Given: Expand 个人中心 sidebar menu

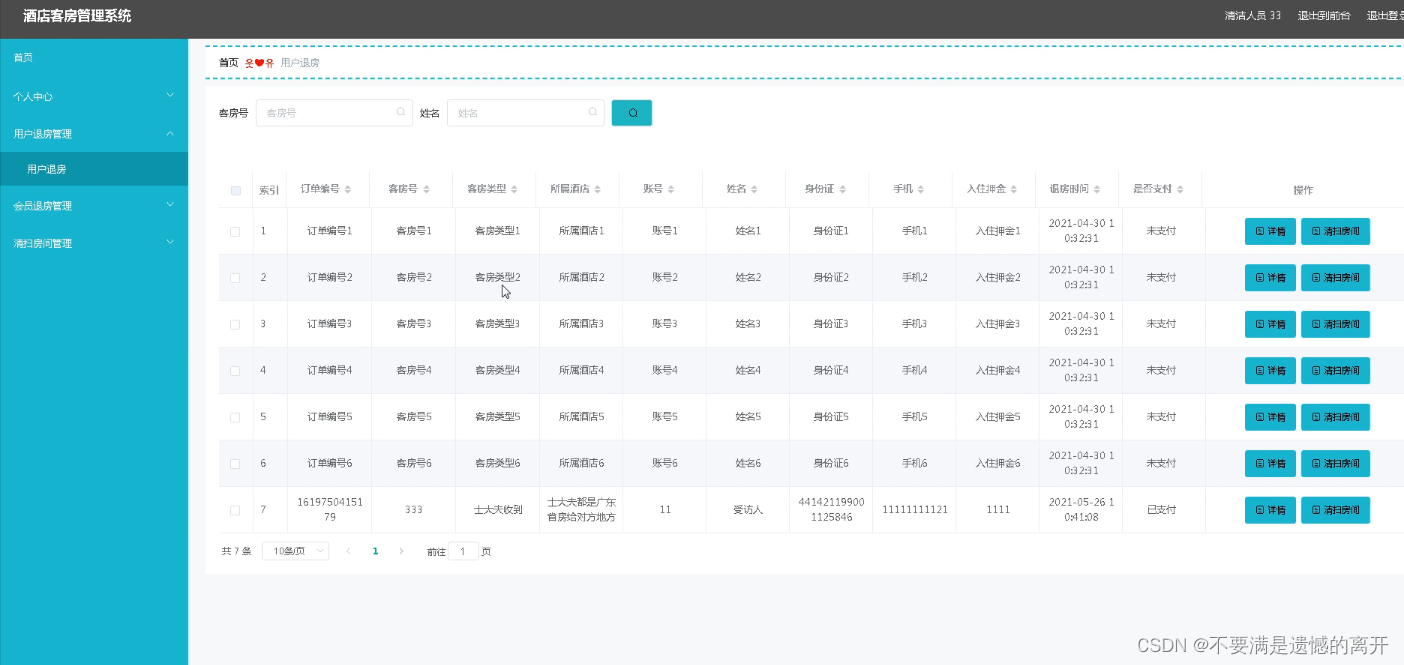Looking at the screenshot, I should (94, 96).
